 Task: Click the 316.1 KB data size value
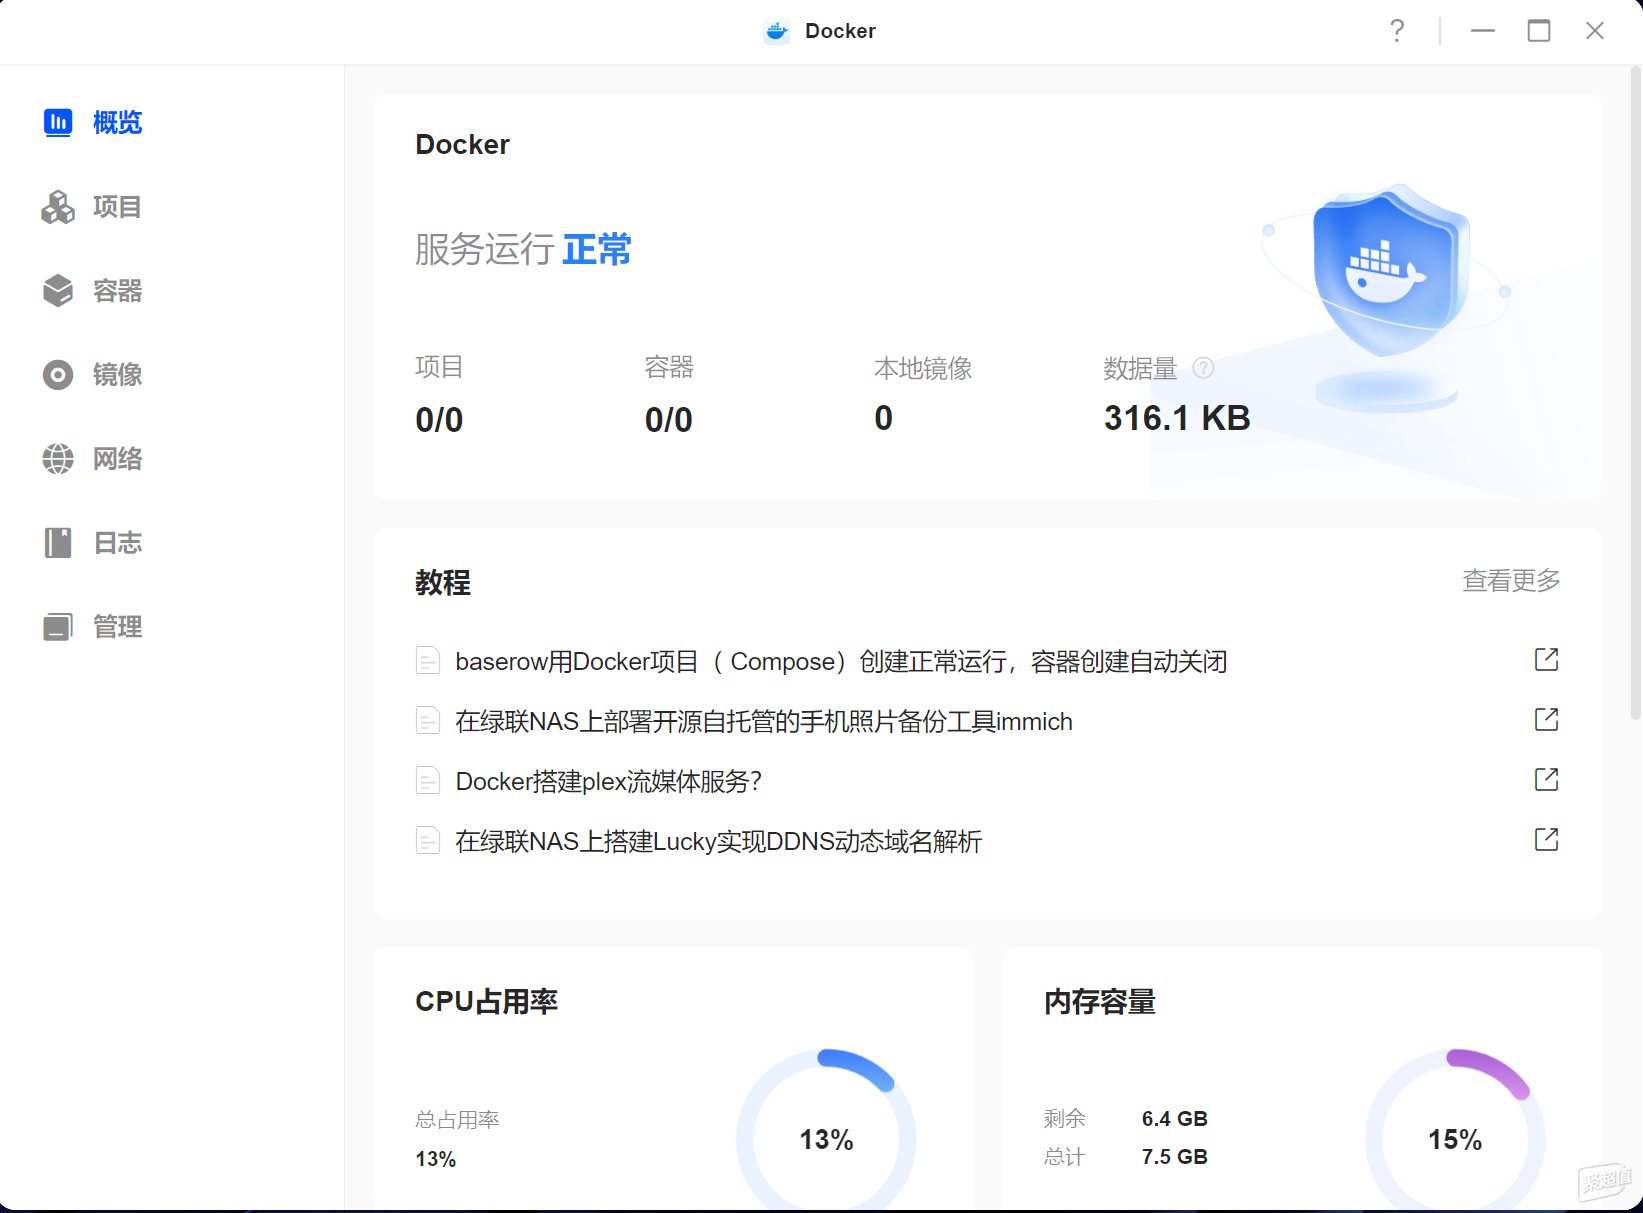1177,418
